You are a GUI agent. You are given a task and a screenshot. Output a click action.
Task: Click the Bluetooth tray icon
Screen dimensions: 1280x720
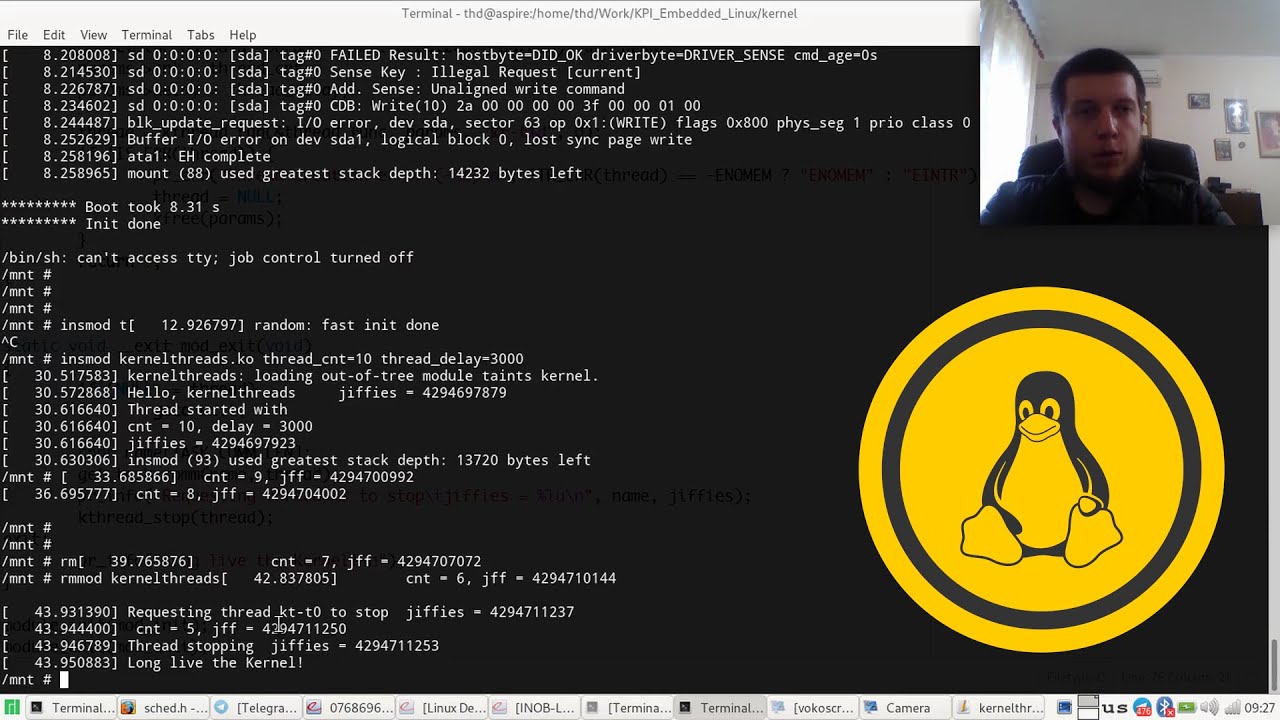pos(1166,707)
